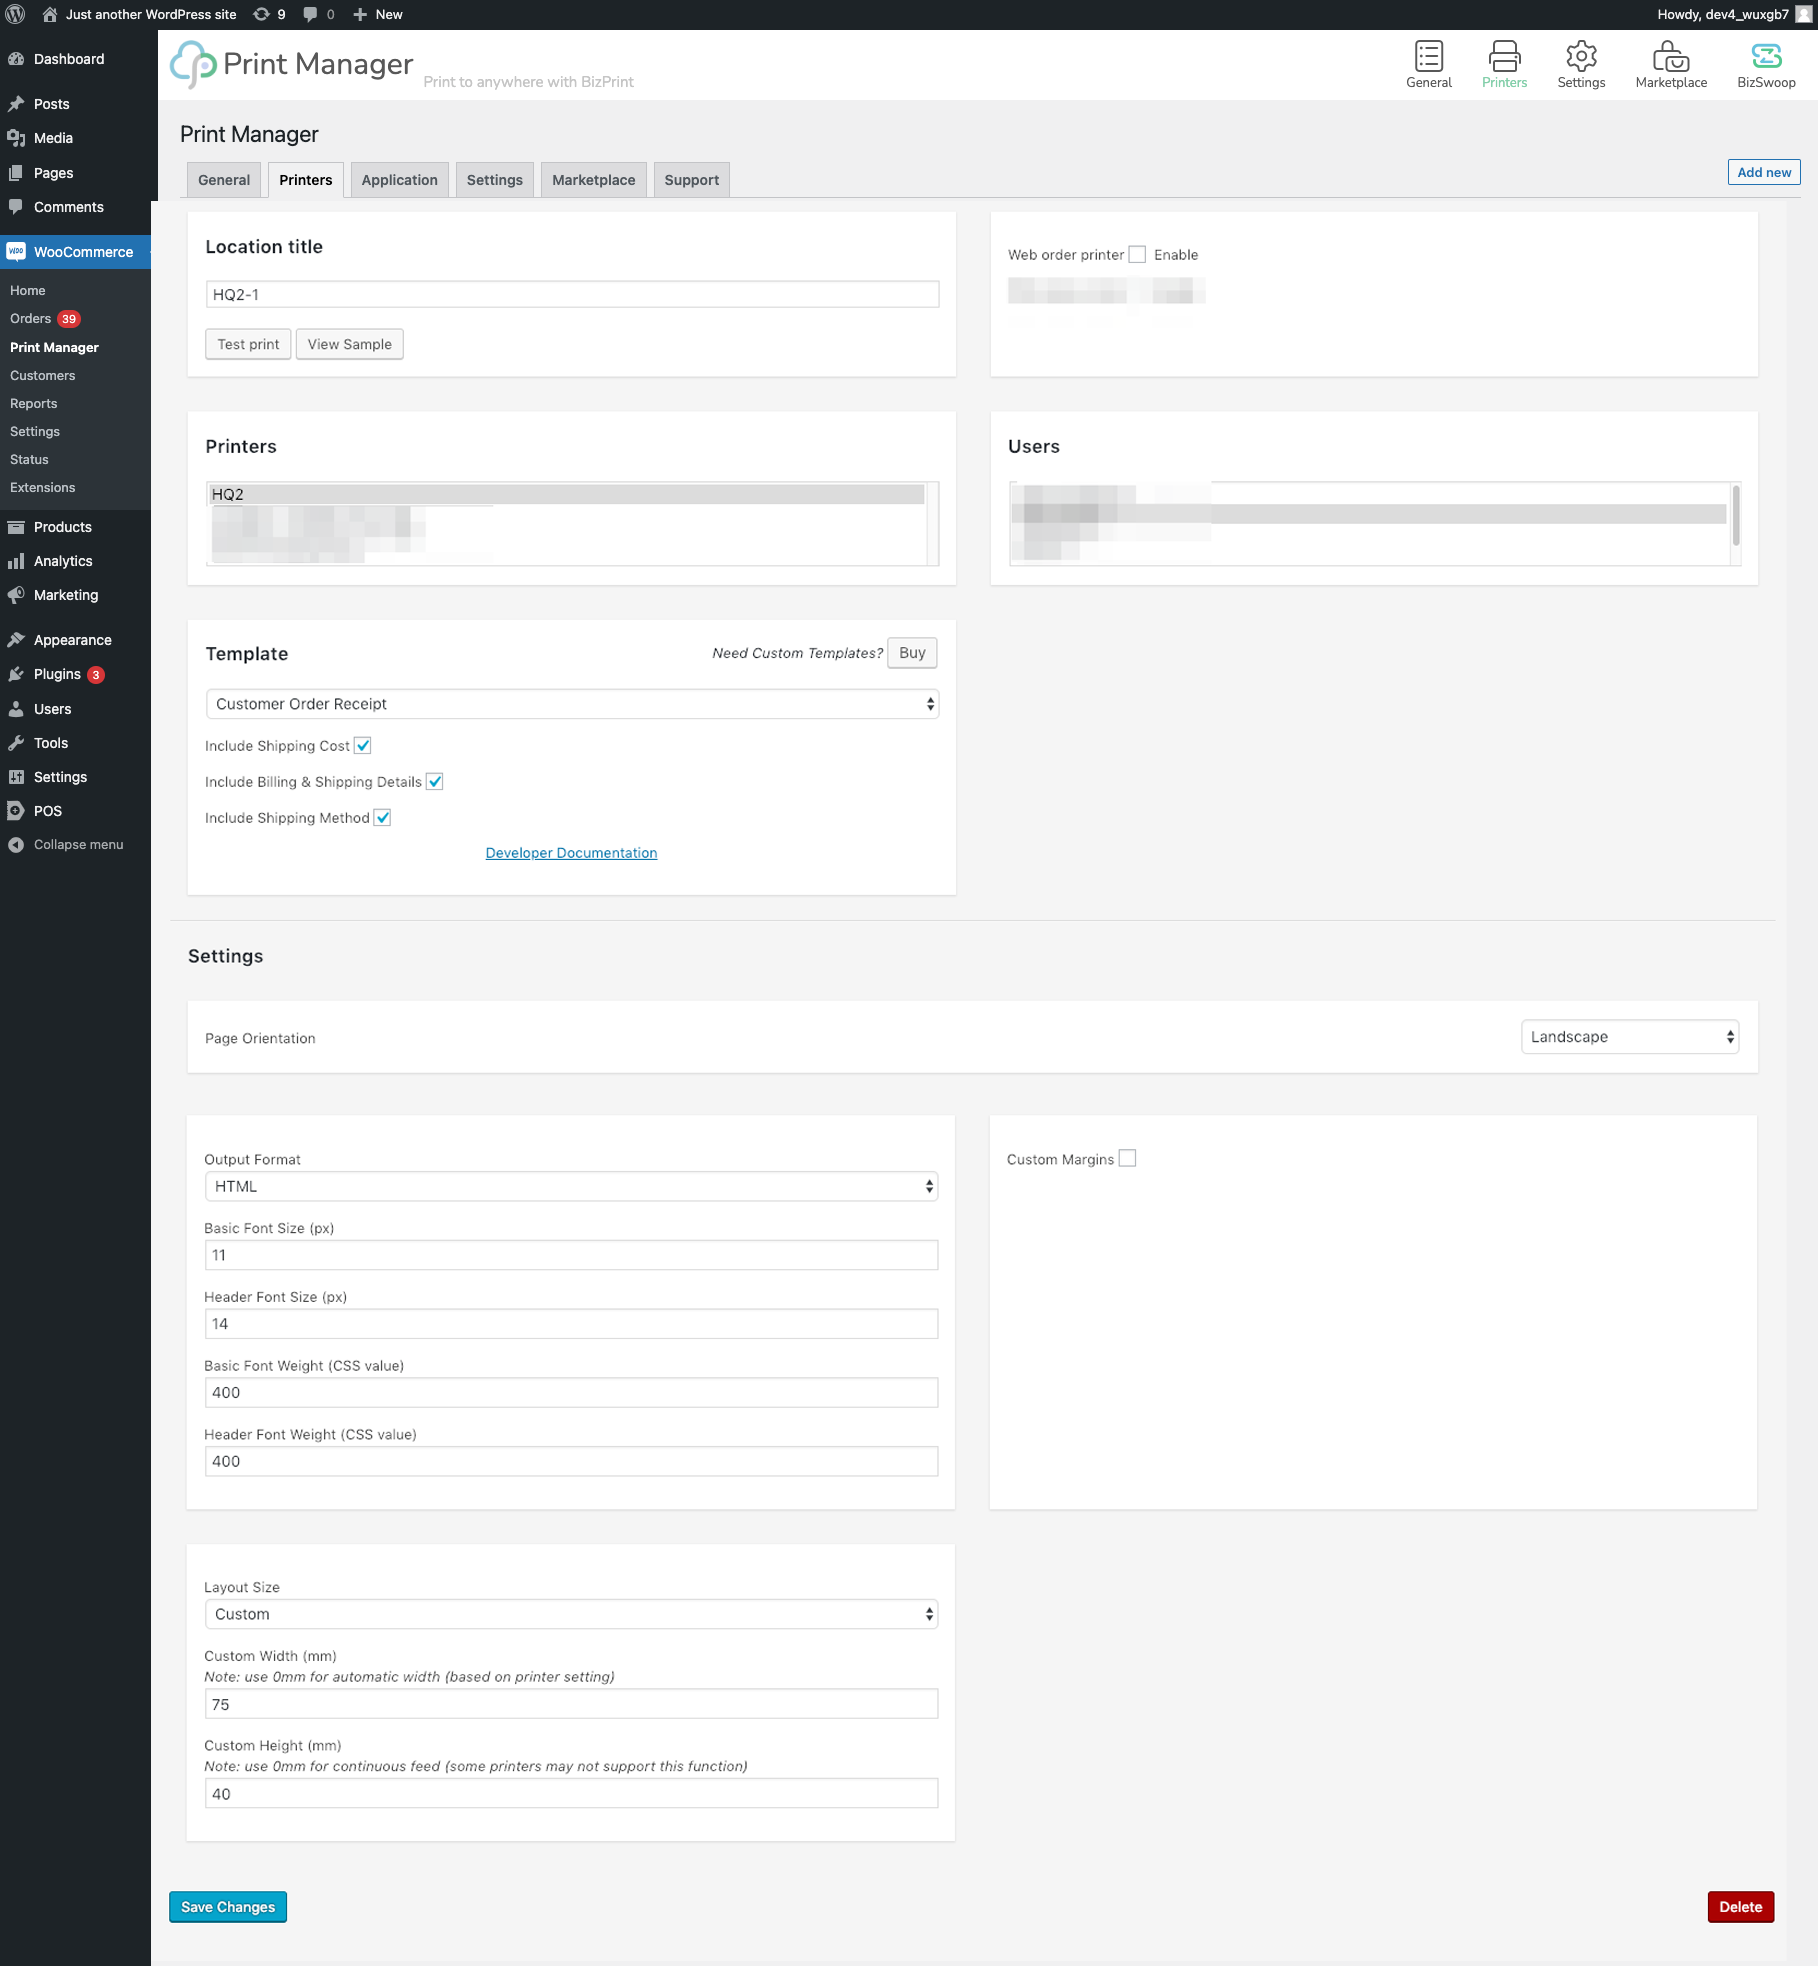The image size is (1818, 1966).
Task: Open the Marketplace bag icon in header
Action: coord(1671,64)
